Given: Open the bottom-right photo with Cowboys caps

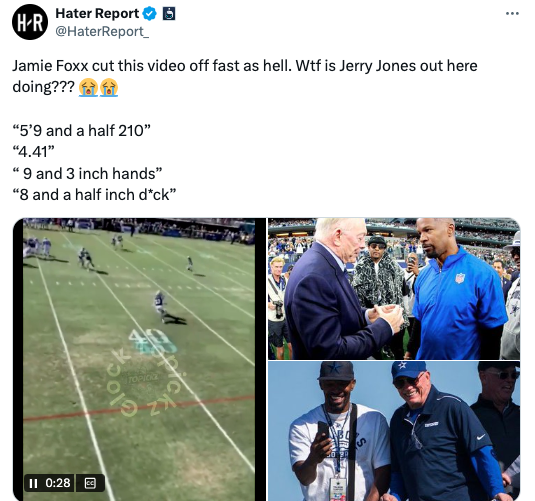Looking at the screenshot, I should [x=394, y=431].
